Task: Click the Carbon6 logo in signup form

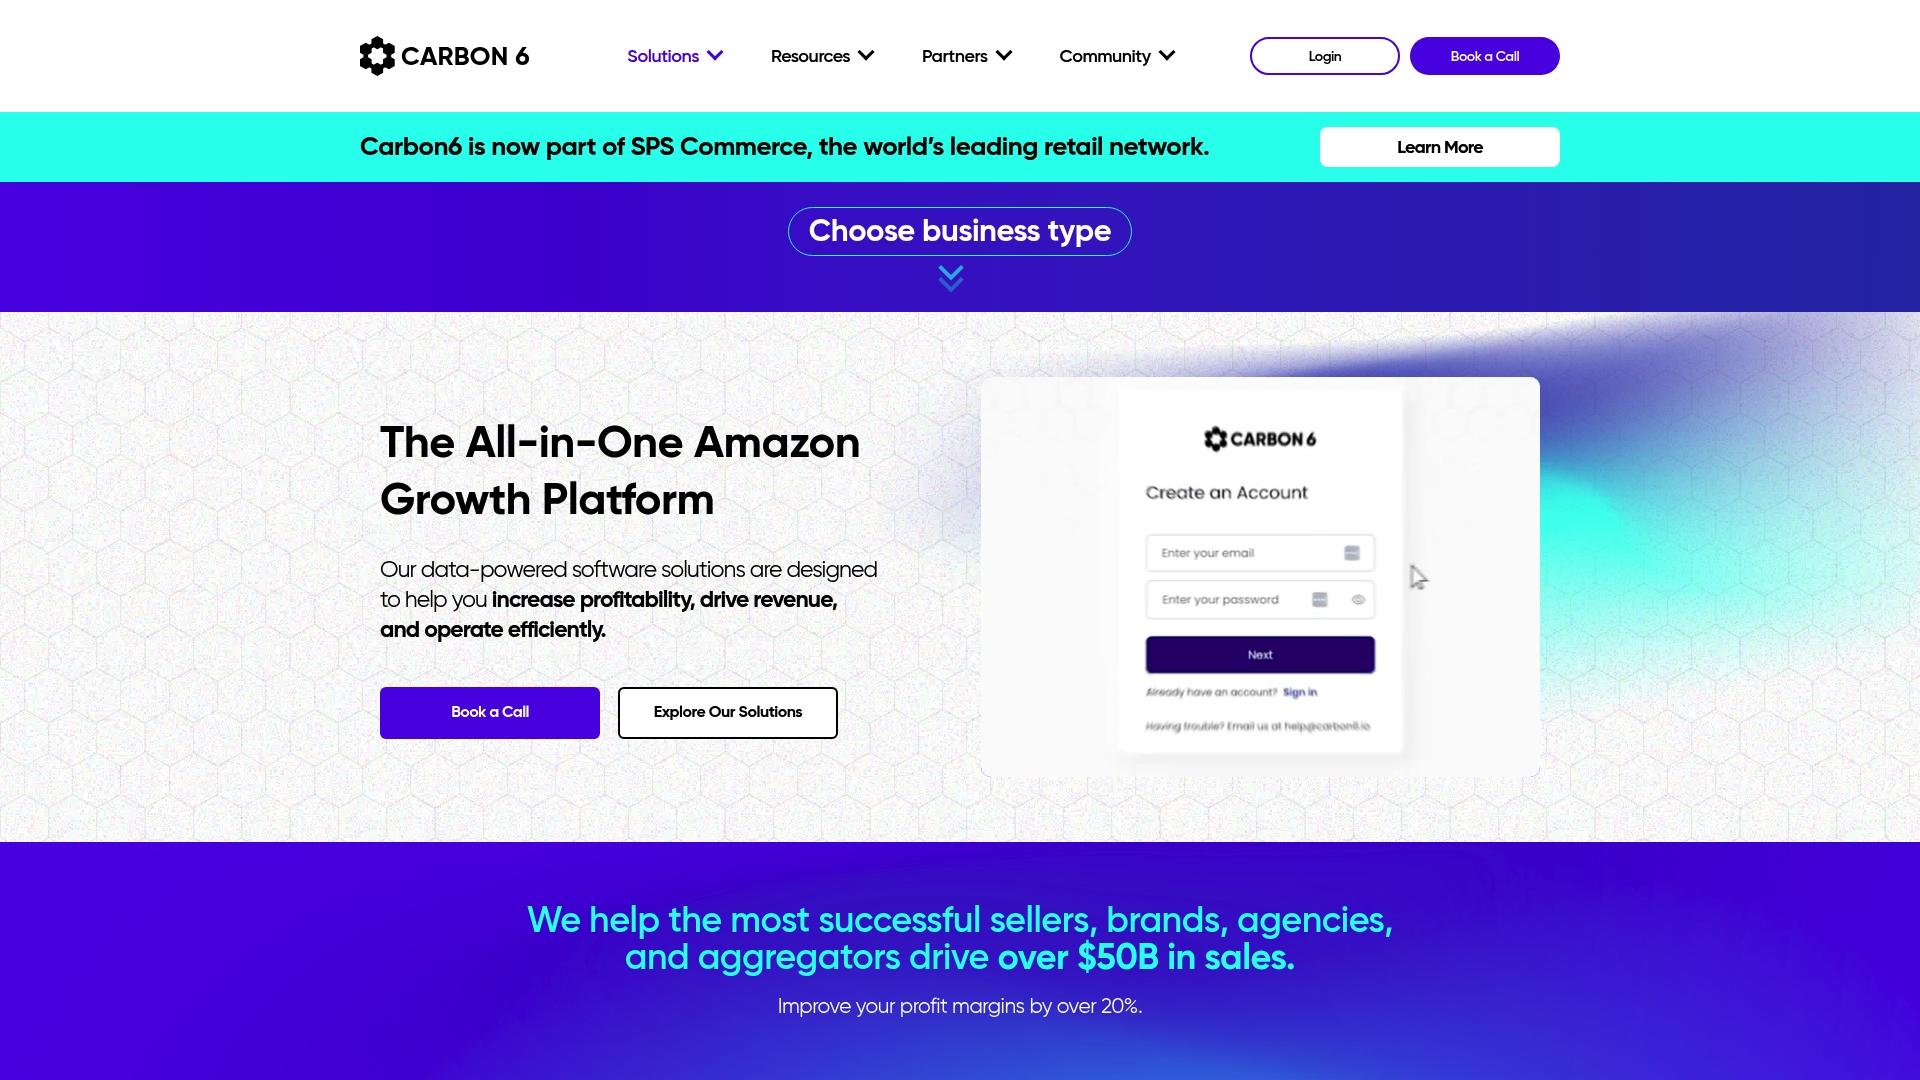Action: coord(1261,438)
